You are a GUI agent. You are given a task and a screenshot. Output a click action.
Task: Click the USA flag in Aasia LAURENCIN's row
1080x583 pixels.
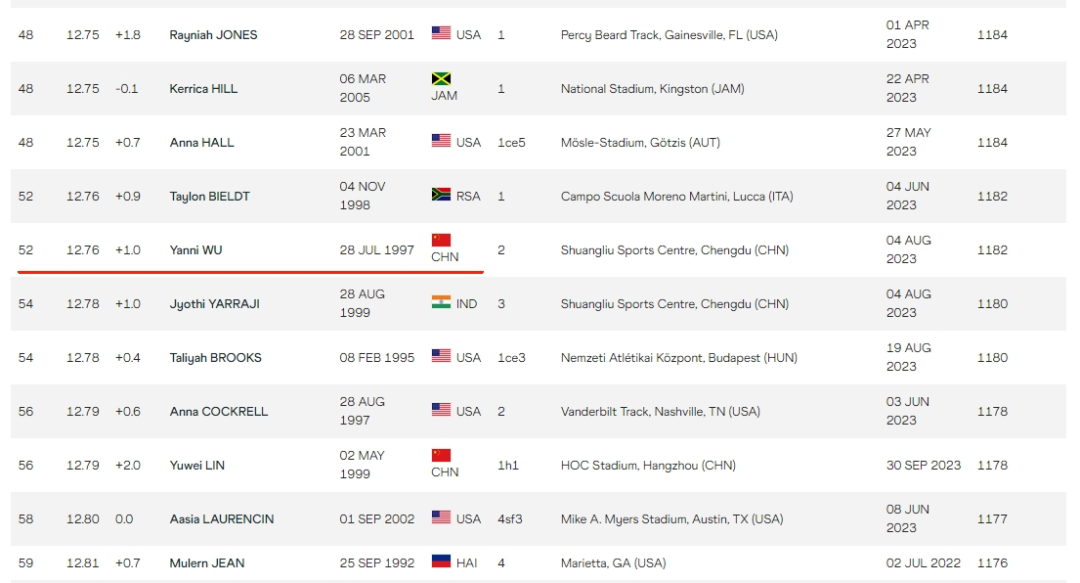[x=441, y=518]
